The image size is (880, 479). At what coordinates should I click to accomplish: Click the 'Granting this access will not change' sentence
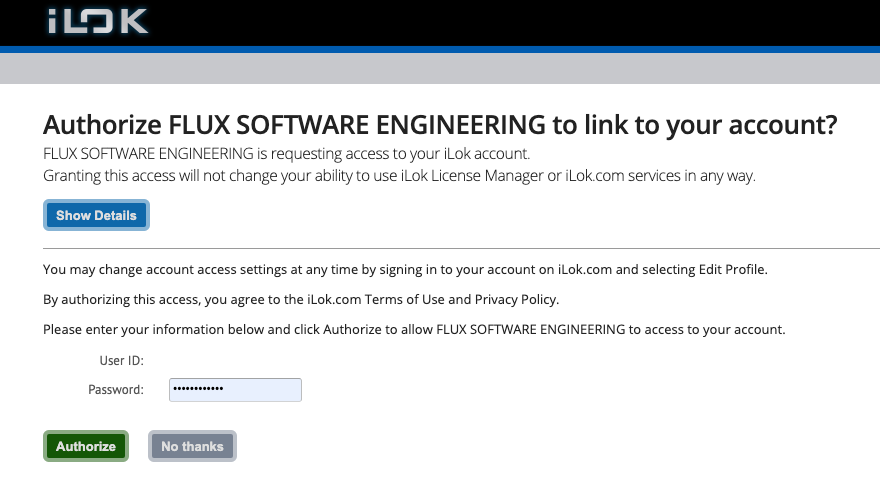click(x=400, y=176)
